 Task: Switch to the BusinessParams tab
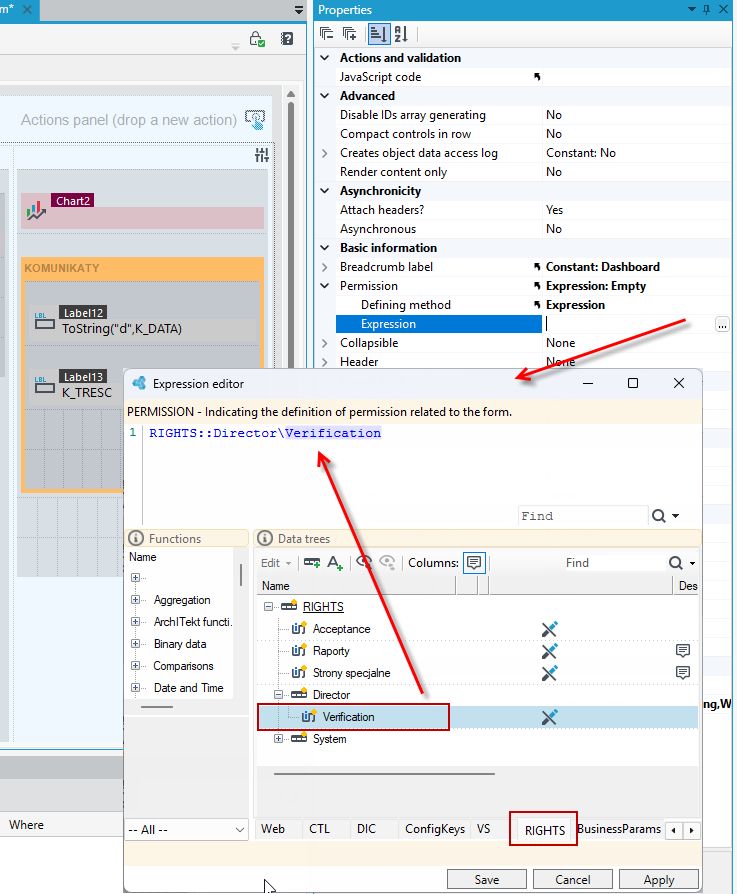tap(619, 829)
